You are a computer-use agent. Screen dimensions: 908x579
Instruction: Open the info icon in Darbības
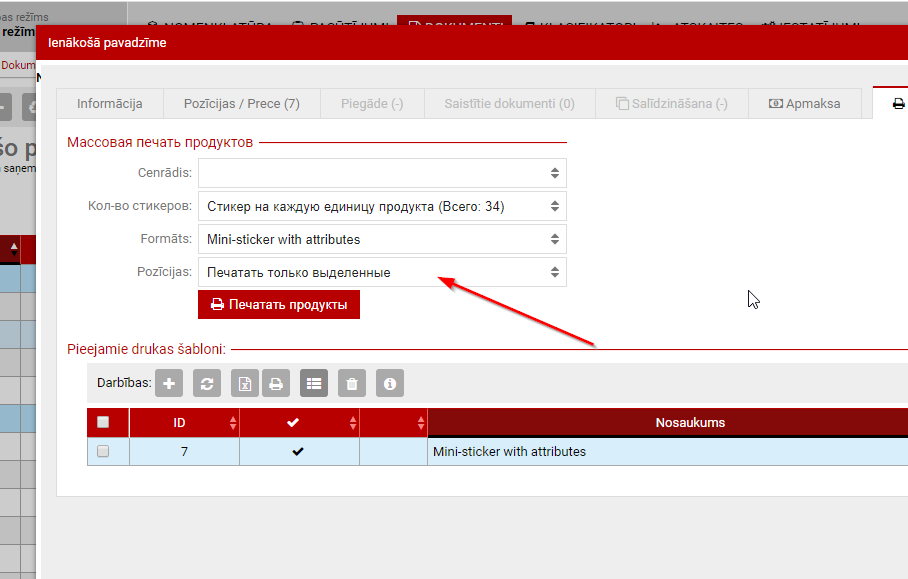click(x=390, y=383)
